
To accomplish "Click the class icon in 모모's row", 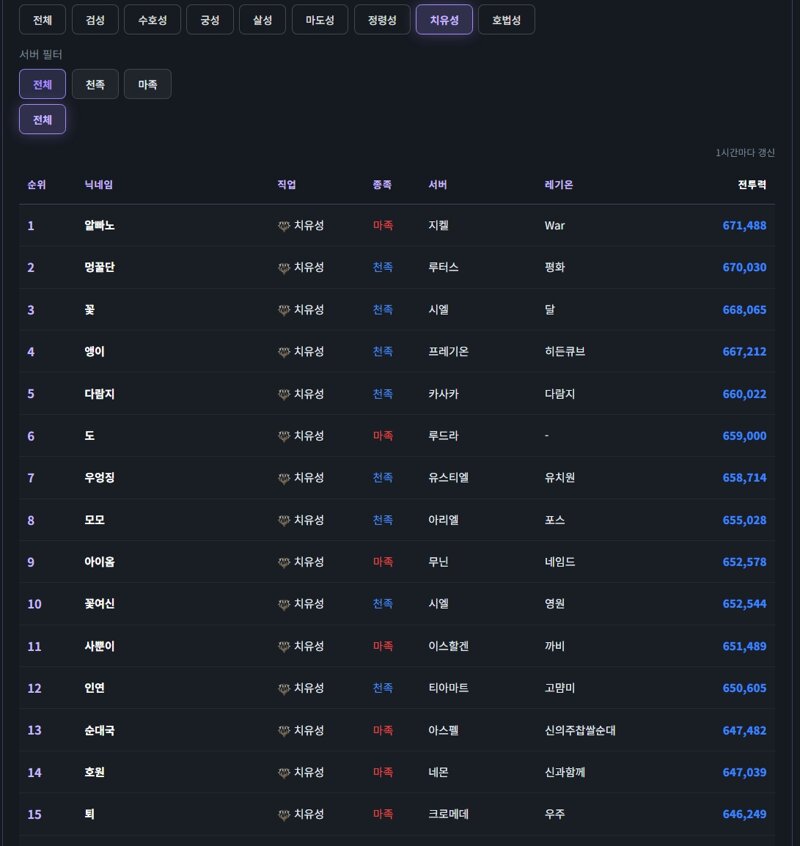I will (284, 521).
